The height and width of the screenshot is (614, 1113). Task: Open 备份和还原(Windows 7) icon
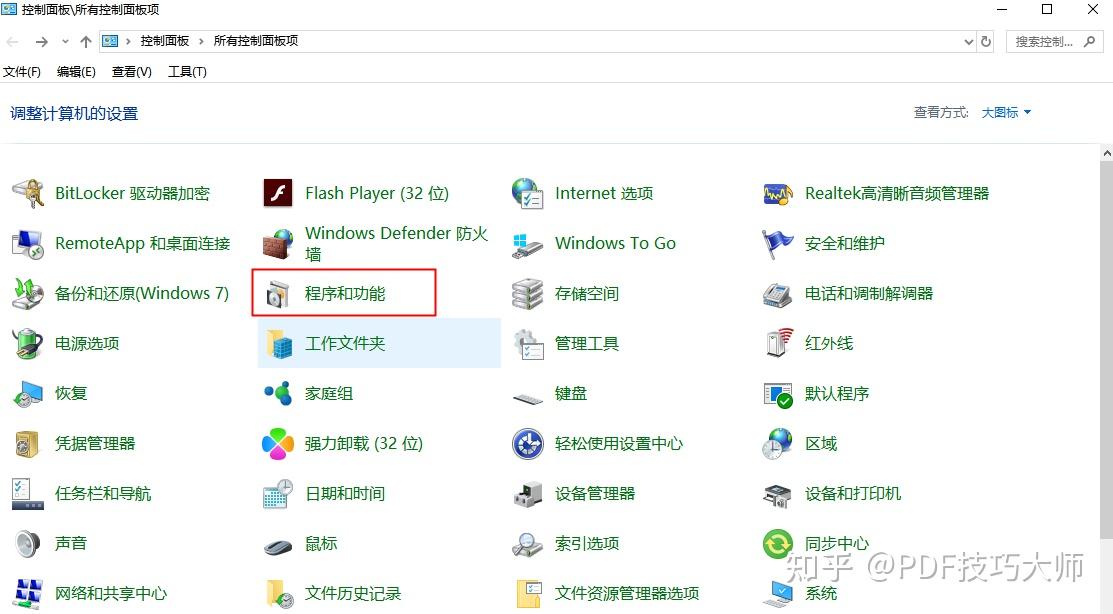click(29, 293)
